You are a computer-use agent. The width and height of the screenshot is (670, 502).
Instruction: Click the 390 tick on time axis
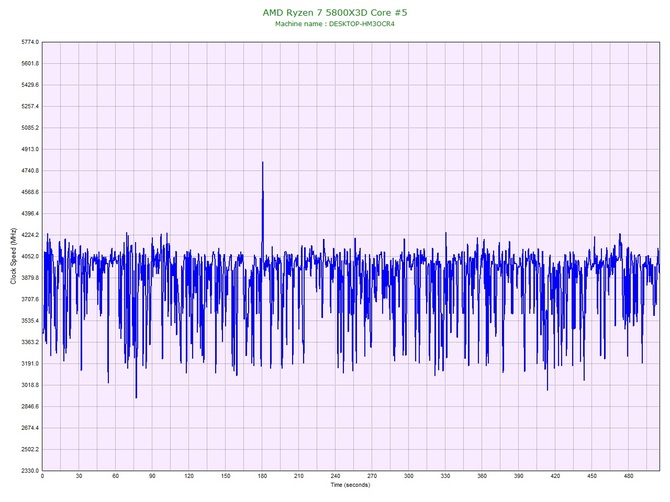(x=519, y=476)
